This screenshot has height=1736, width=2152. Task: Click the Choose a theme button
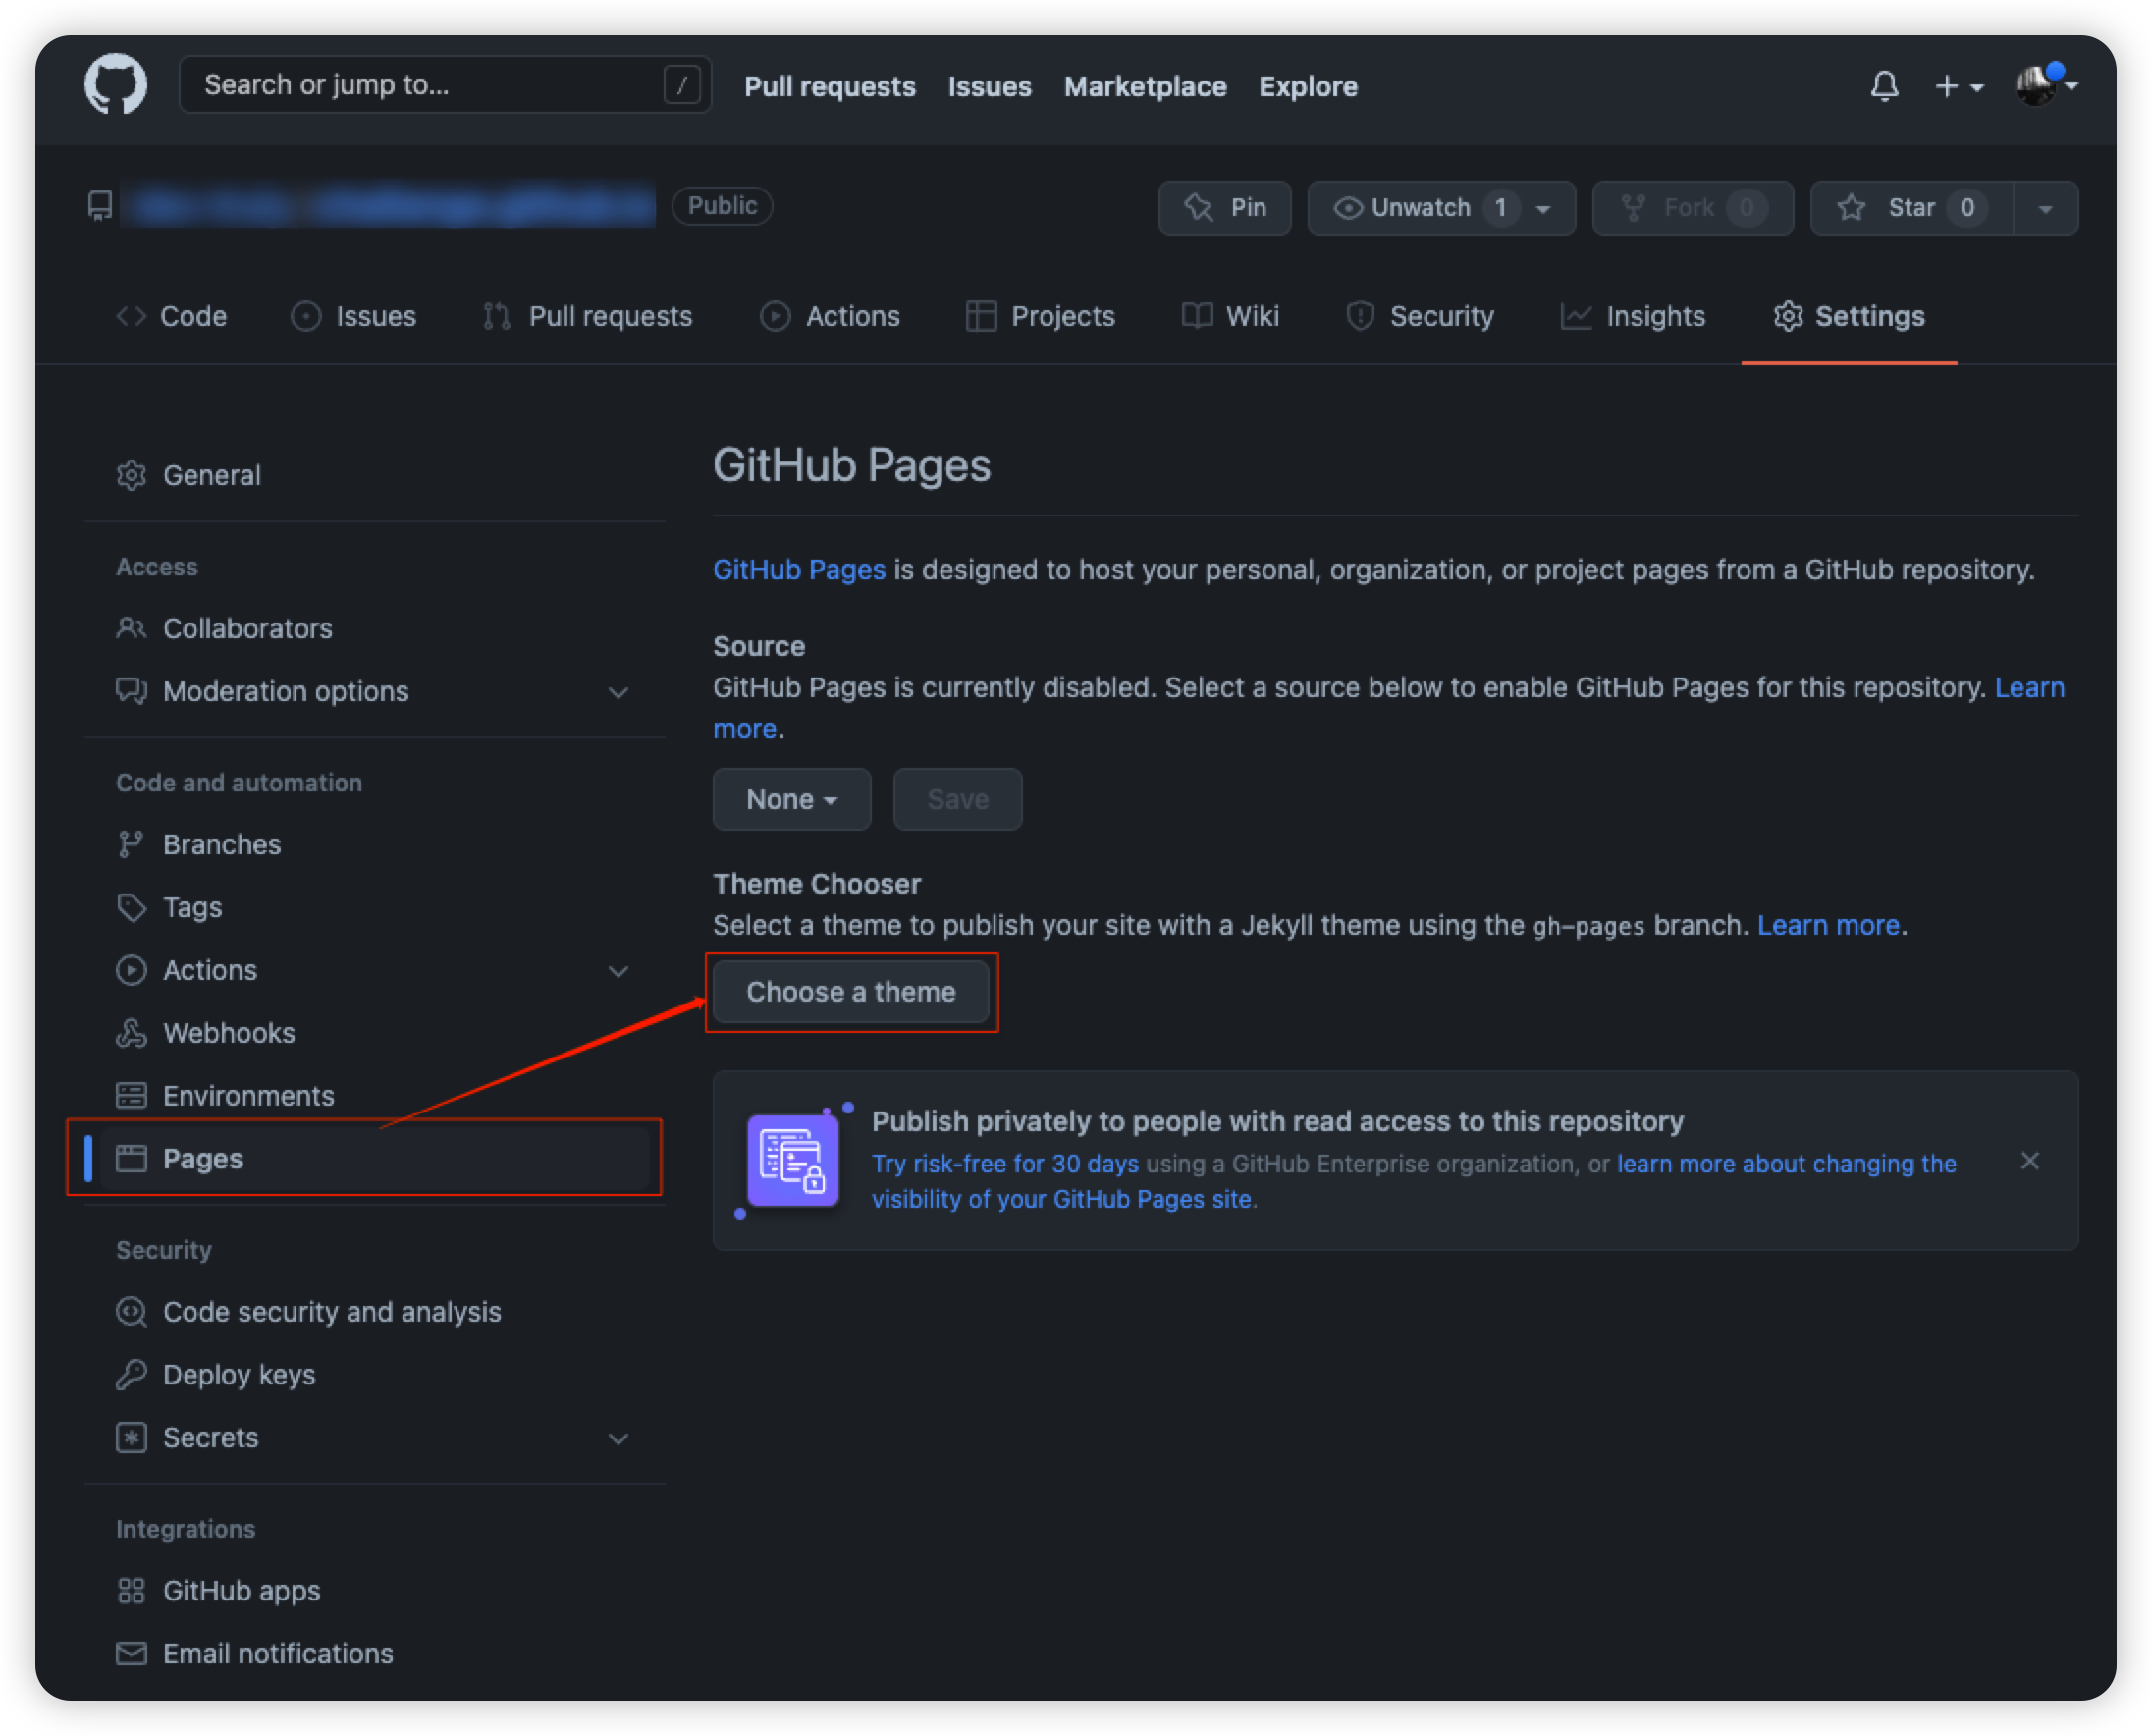(851, 991)
